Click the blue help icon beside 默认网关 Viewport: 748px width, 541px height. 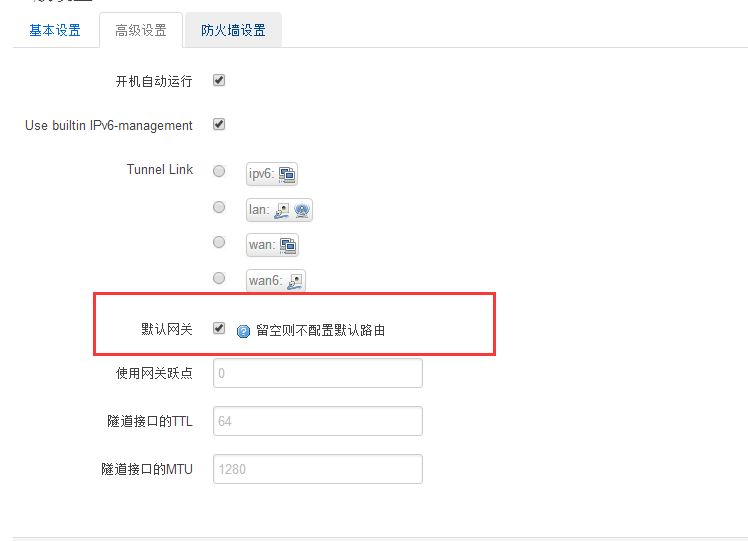(243, 331)
